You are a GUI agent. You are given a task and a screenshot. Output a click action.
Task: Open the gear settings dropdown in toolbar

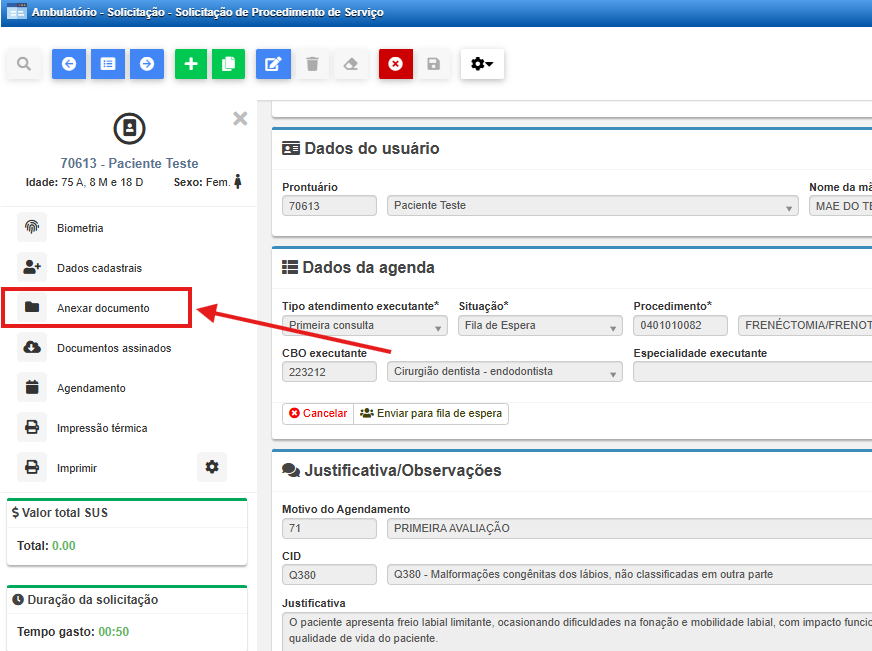(482, 64)
